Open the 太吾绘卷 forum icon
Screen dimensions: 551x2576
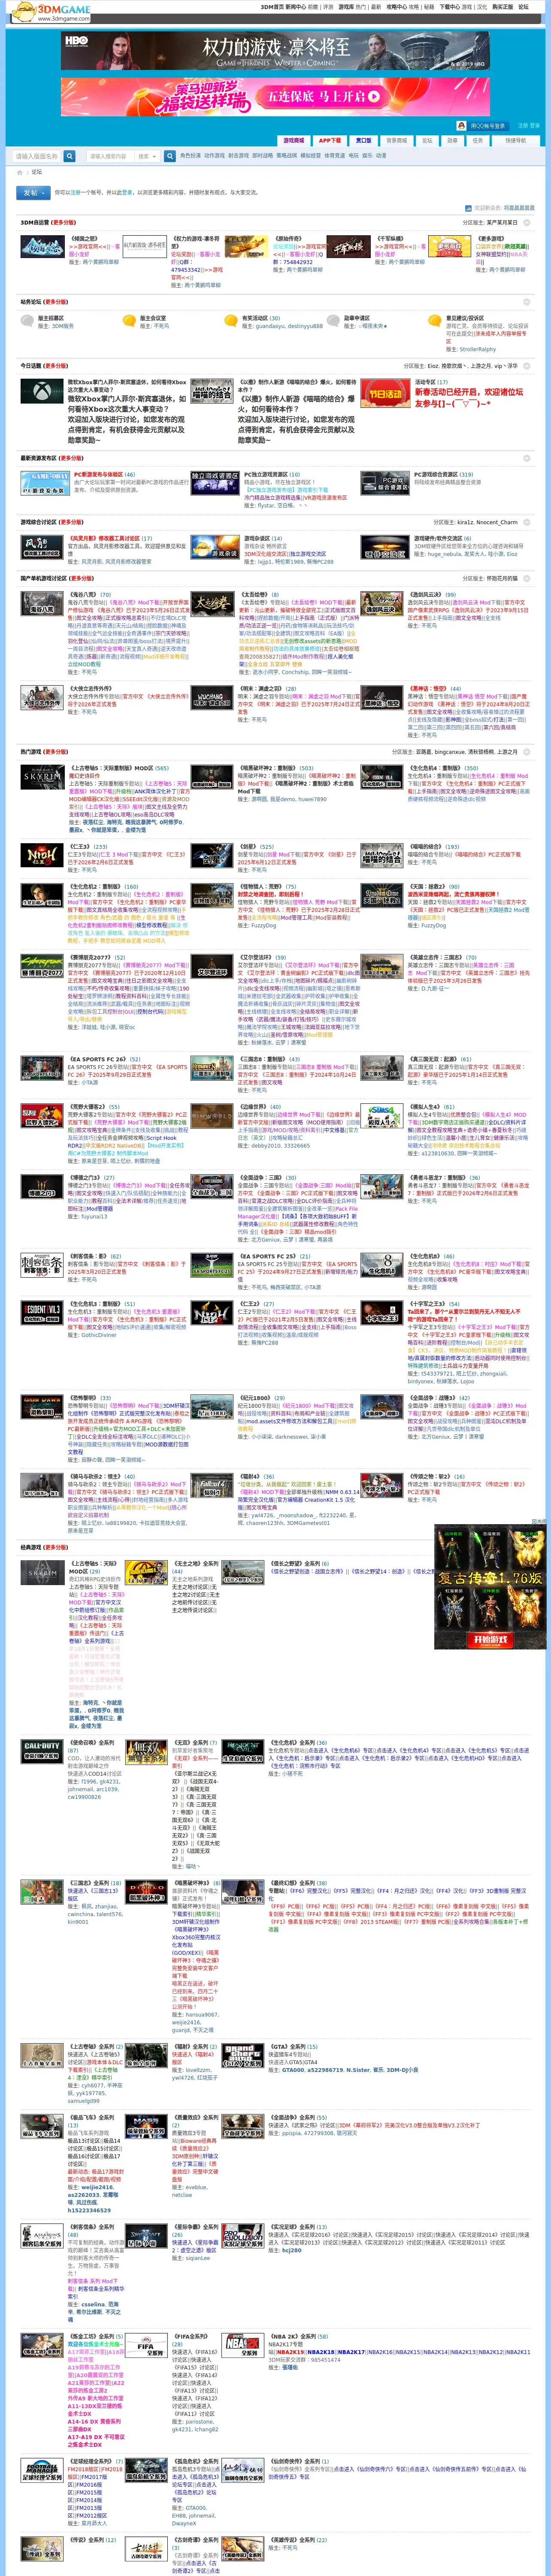point(212,603)
